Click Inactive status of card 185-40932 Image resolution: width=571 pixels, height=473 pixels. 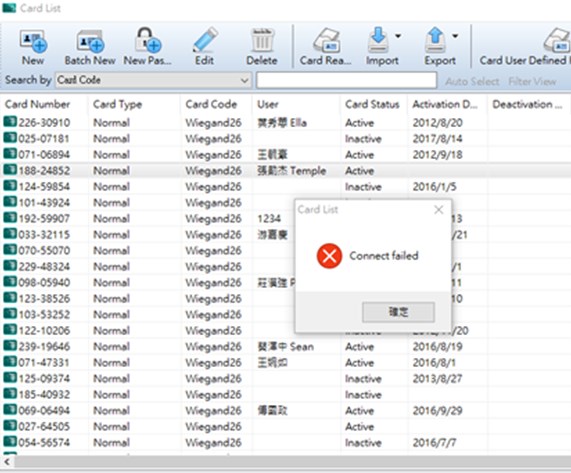click(x=363, y=395)
